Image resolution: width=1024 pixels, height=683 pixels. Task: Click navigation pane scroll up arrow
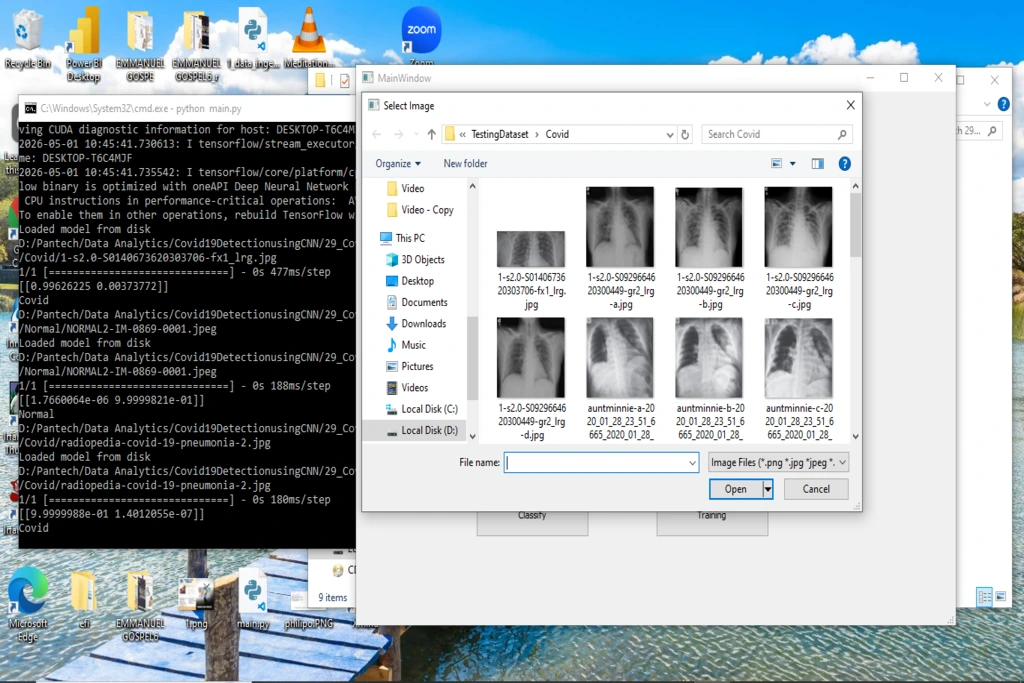(472, 187)
